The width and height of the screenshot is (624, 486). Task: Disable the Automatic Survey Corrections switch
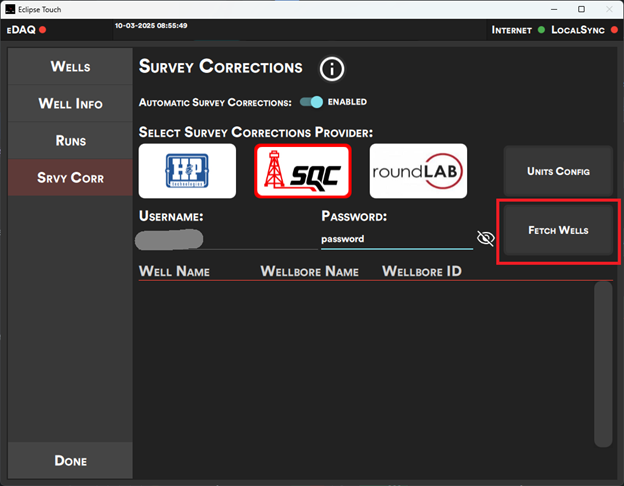coord(311,102)
